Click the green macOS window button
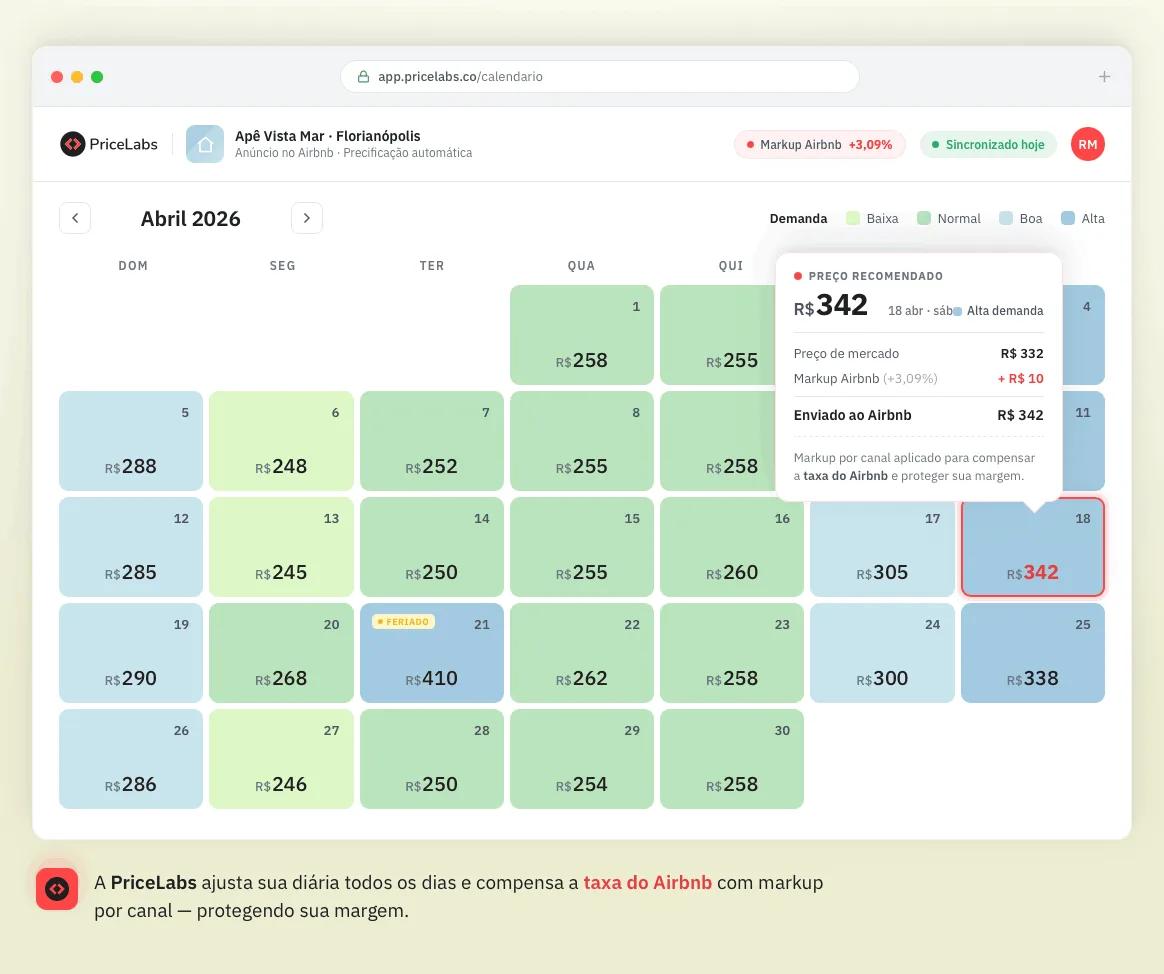The height and width of the screenshot is (974, 1164). pos(97,76)
